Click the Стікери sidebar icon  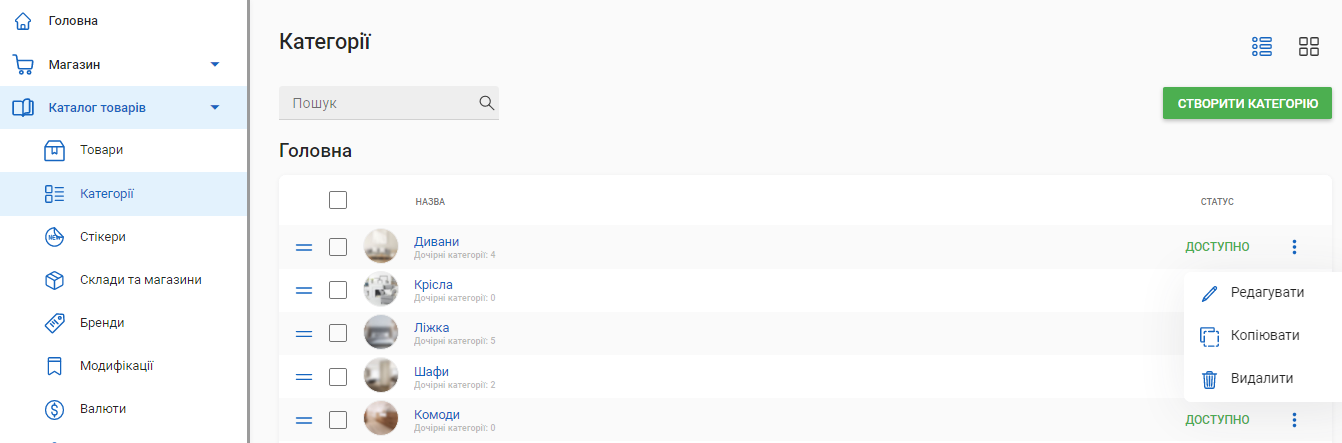[x=55, y=237]
